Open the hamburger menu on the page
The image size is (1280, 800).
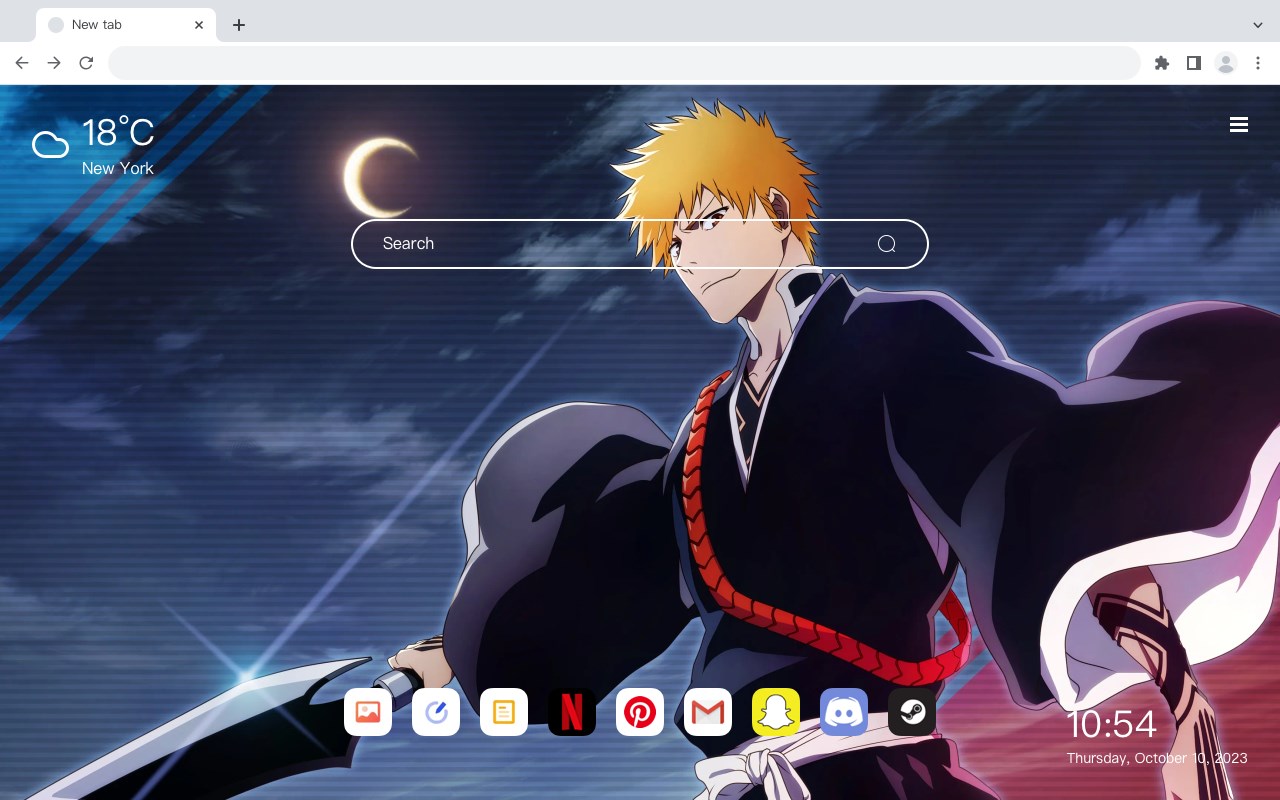click(1239, 125)
